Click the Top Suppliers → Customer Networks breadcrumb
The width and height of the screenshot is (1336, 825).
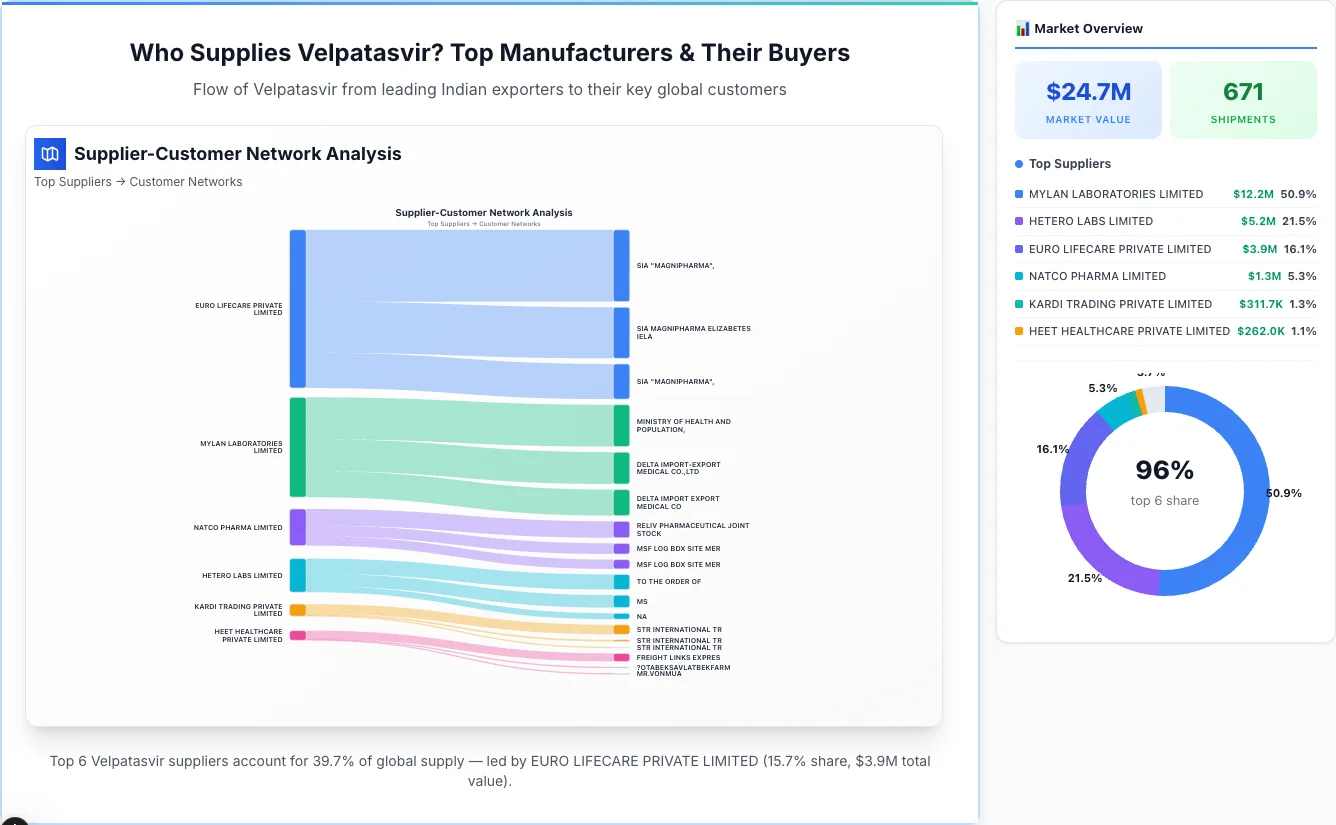(x=138, y=181)
